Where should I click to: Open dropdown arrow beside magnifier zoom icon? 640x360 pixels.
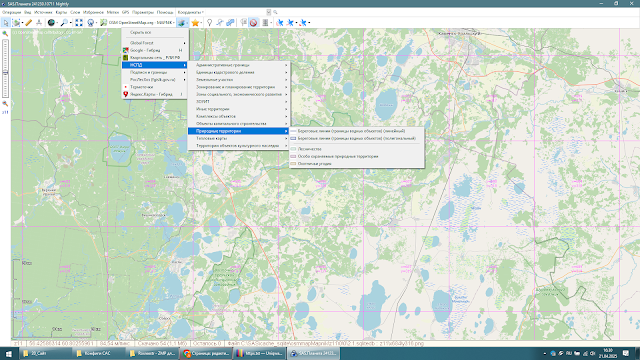click(x=71, y=23)
